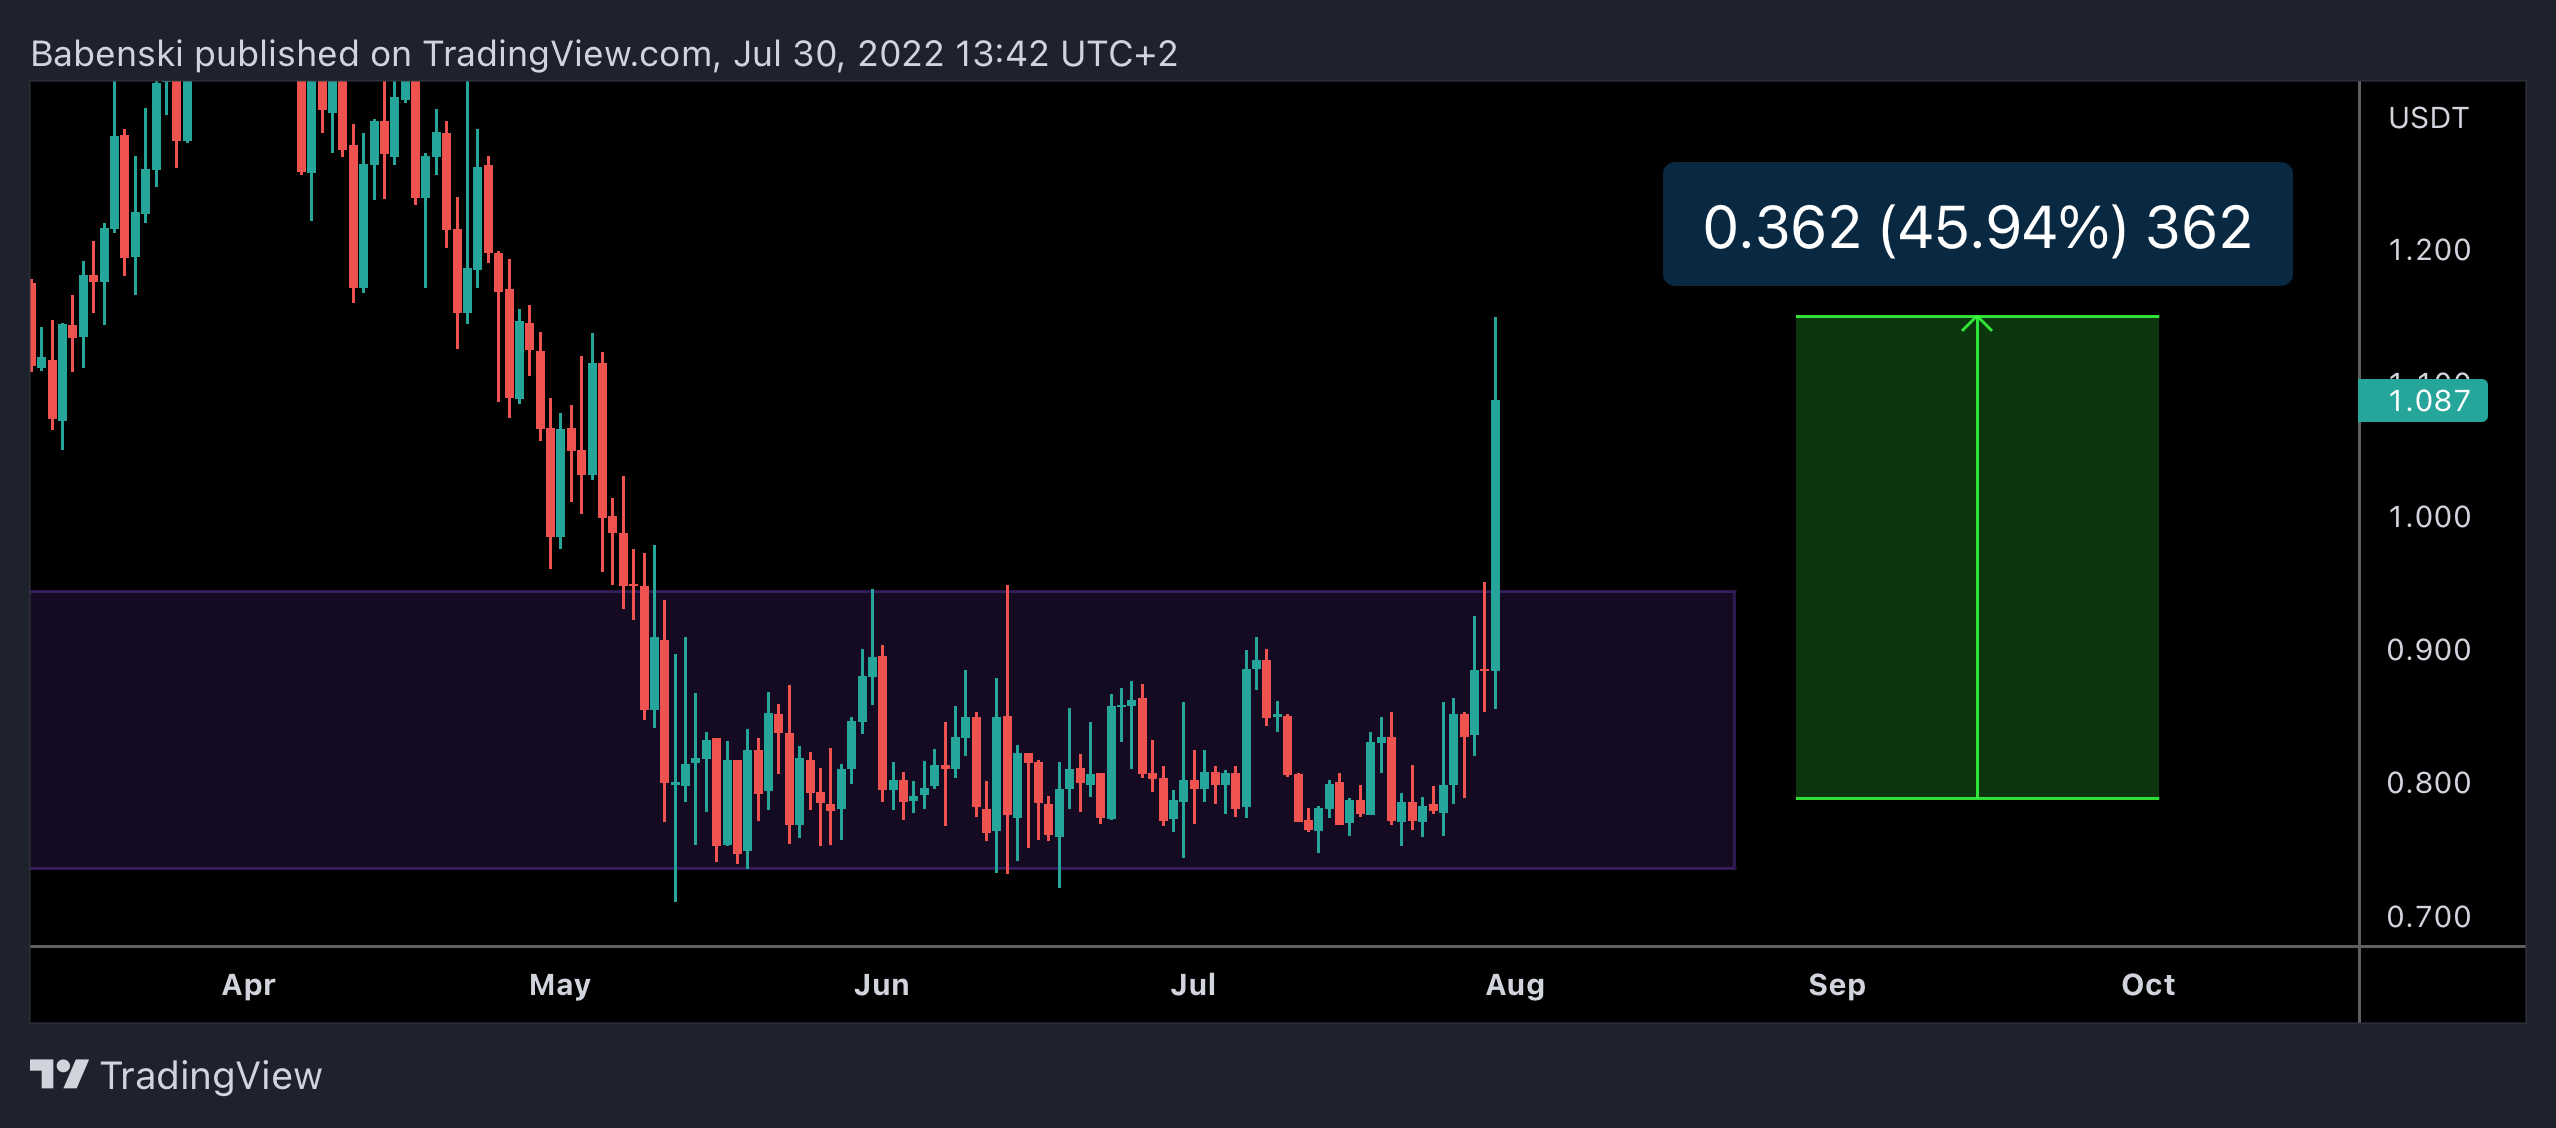
Task: Click the current price label 1.087
Action: 2423,401
